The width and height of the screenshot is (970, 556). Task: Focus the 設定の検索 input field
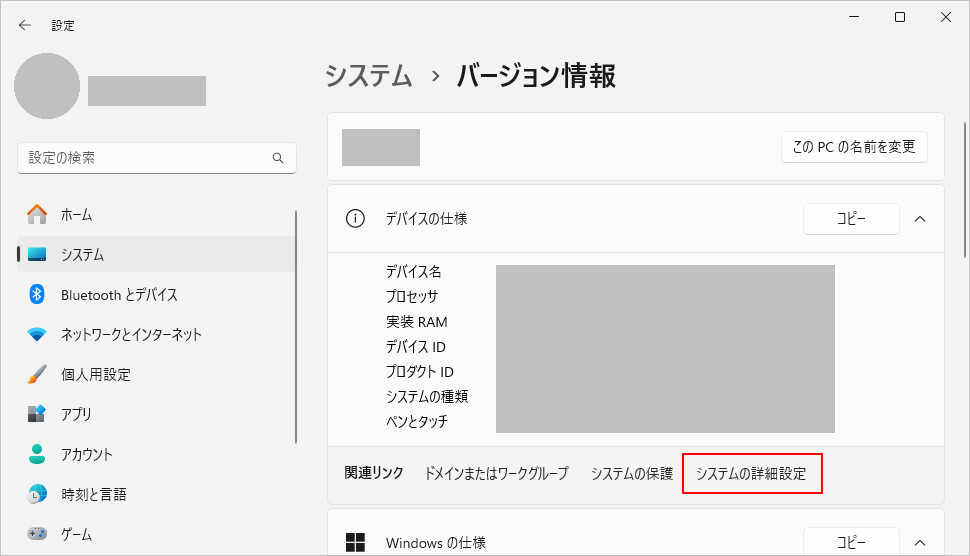[157, 158]
